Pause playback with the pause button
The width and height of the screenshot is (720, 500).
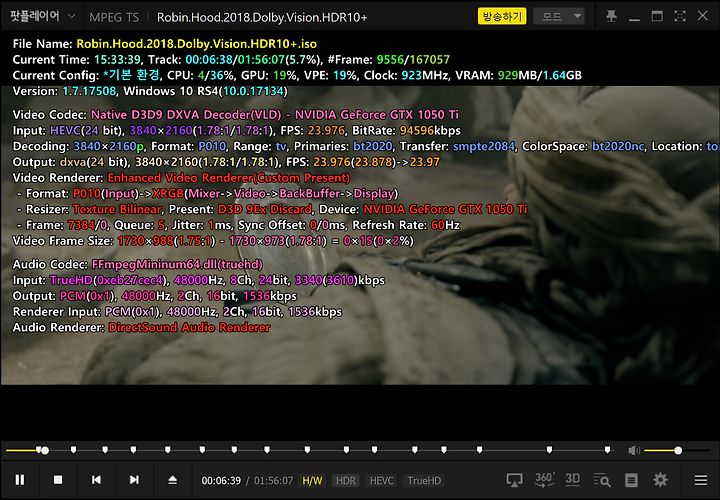click(x=20, y=480)
